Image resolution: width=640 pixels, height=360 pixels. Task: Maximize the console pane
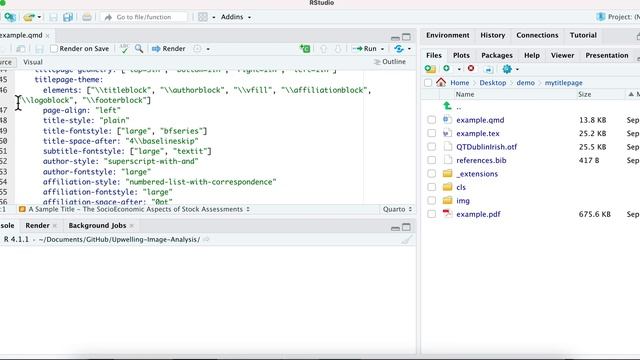(x=407, y=227)
